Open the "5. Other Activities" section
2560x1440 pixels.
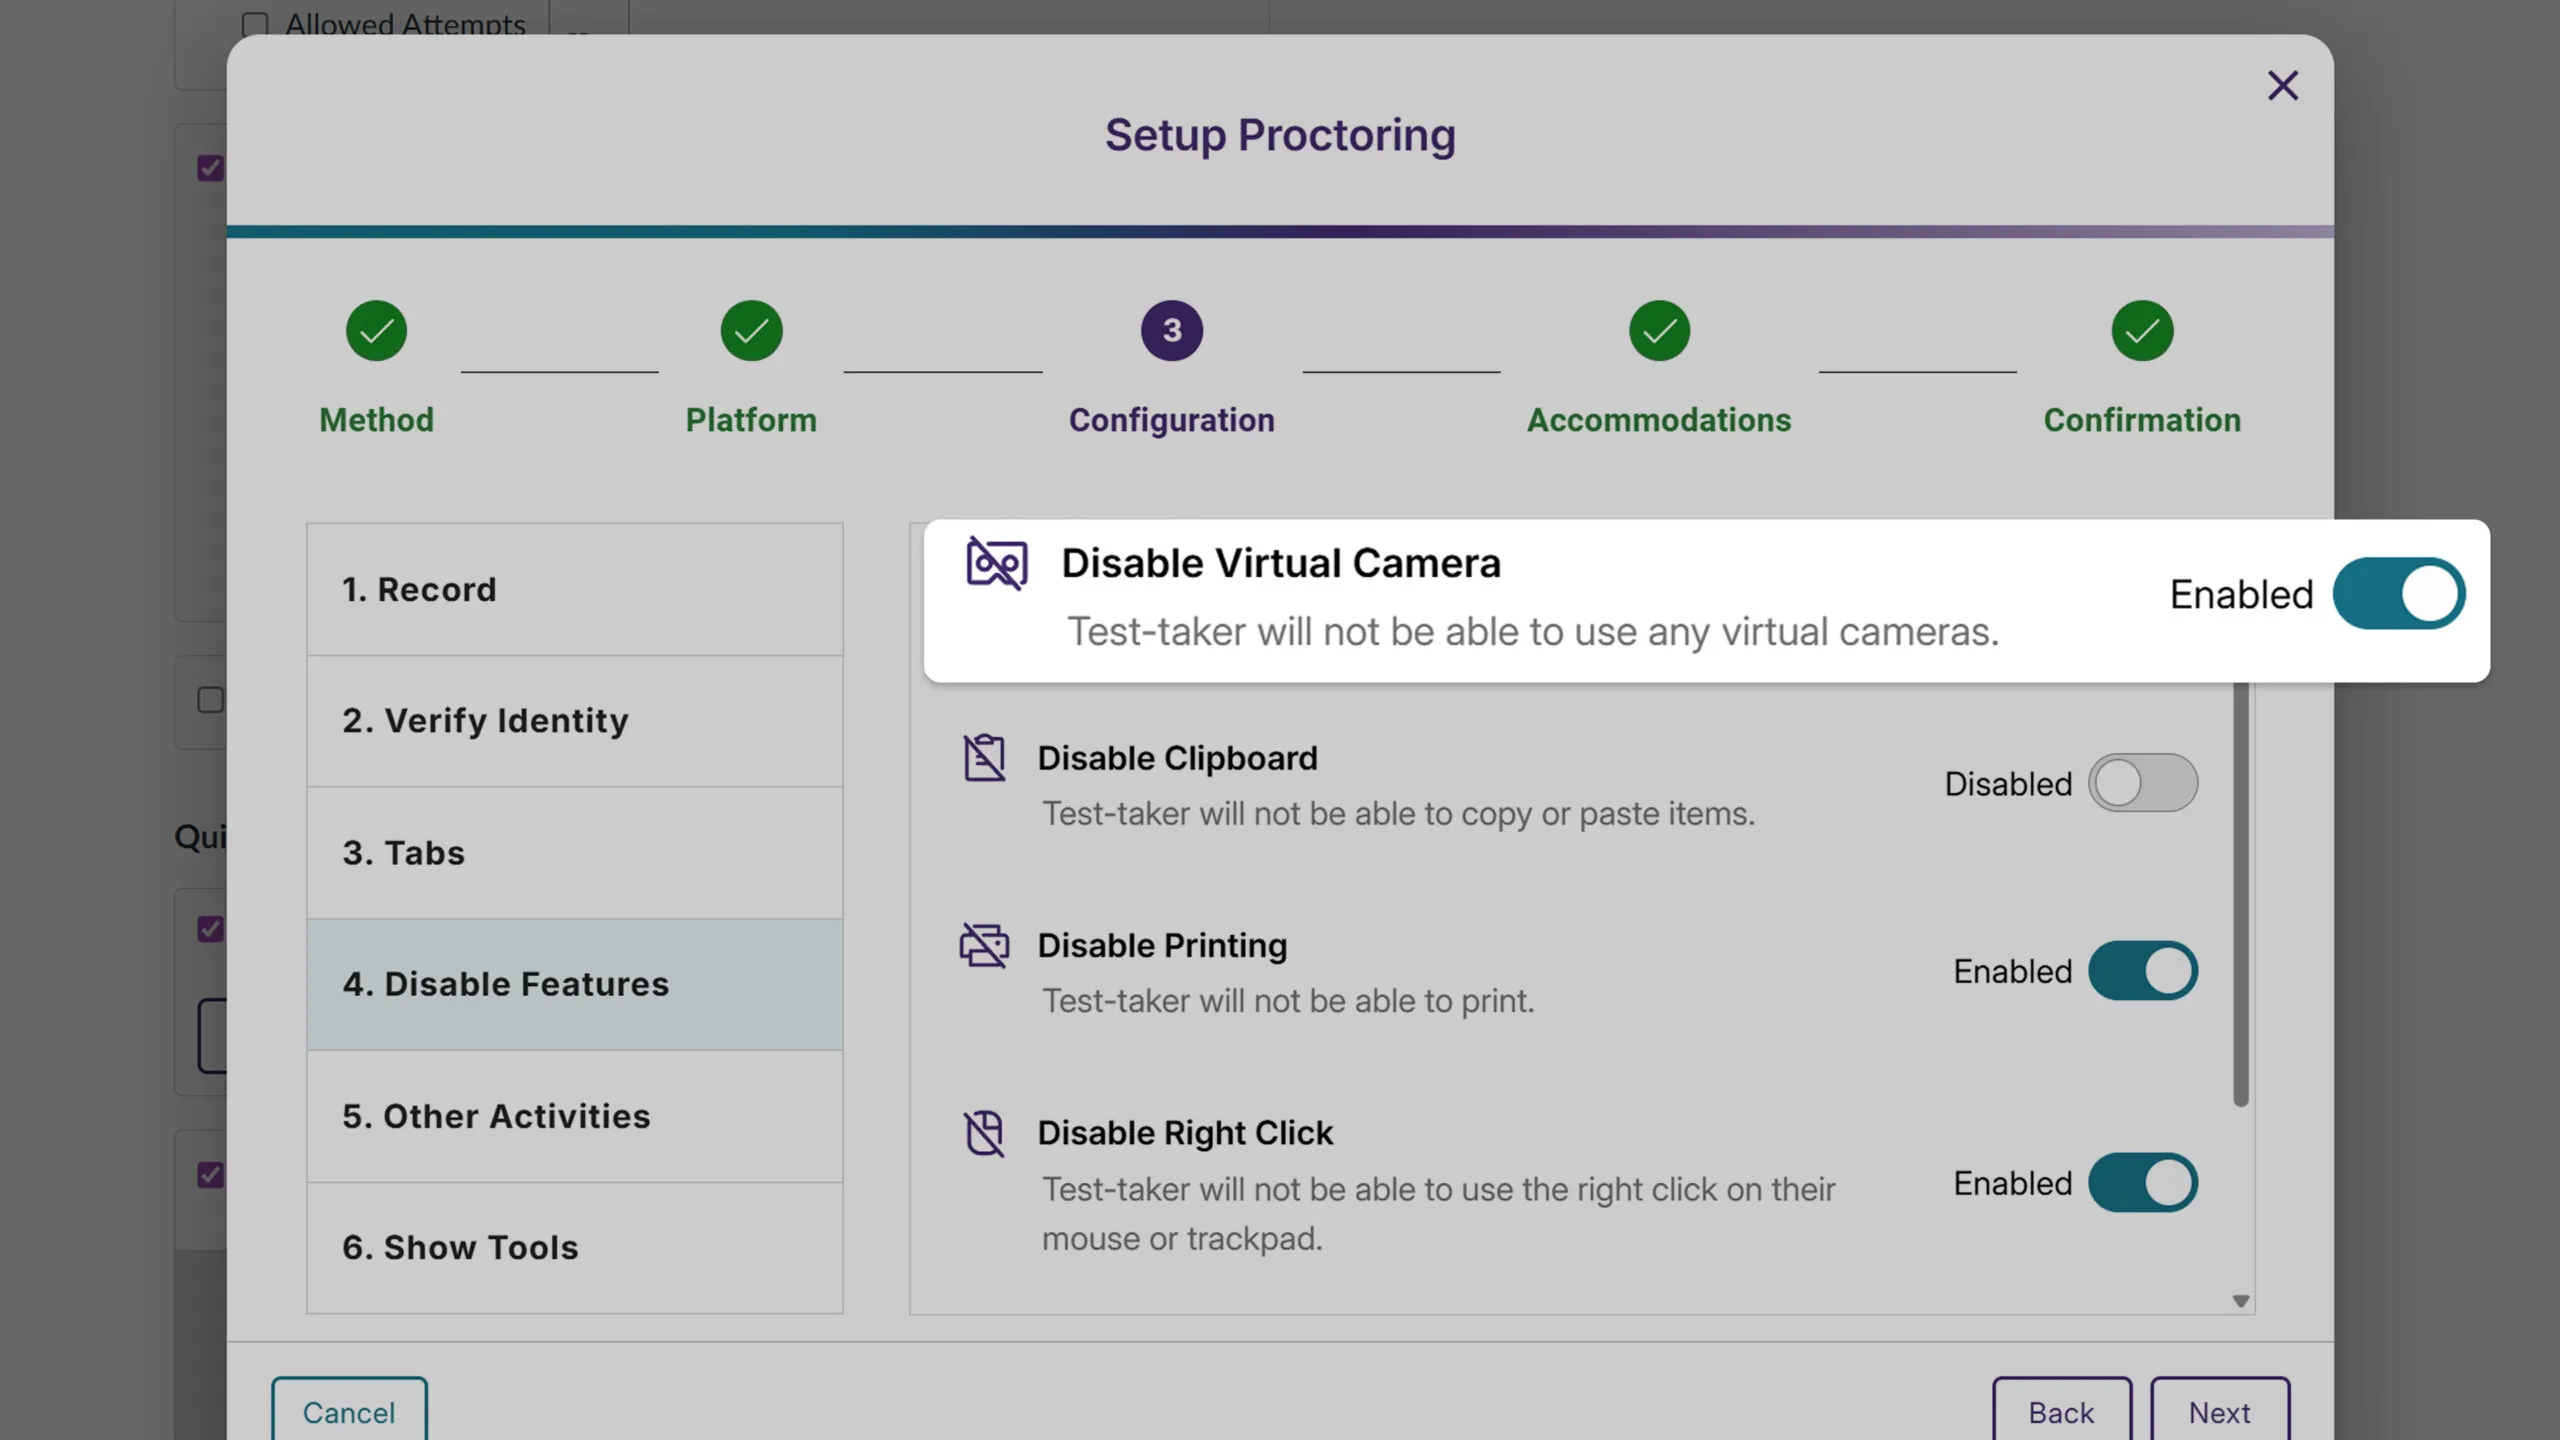pyautogui.click(x=574, y=1116)
